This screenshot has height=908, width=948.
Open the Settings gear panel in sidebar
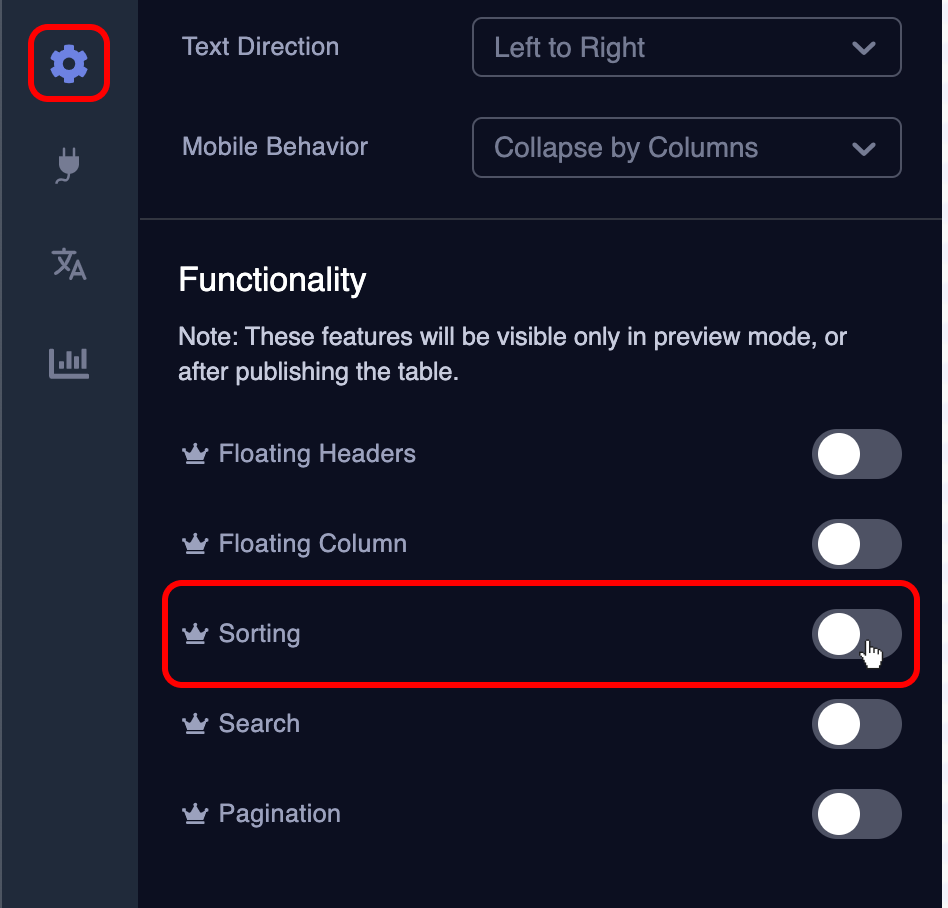pyautogui.click(x=67, y=63)
